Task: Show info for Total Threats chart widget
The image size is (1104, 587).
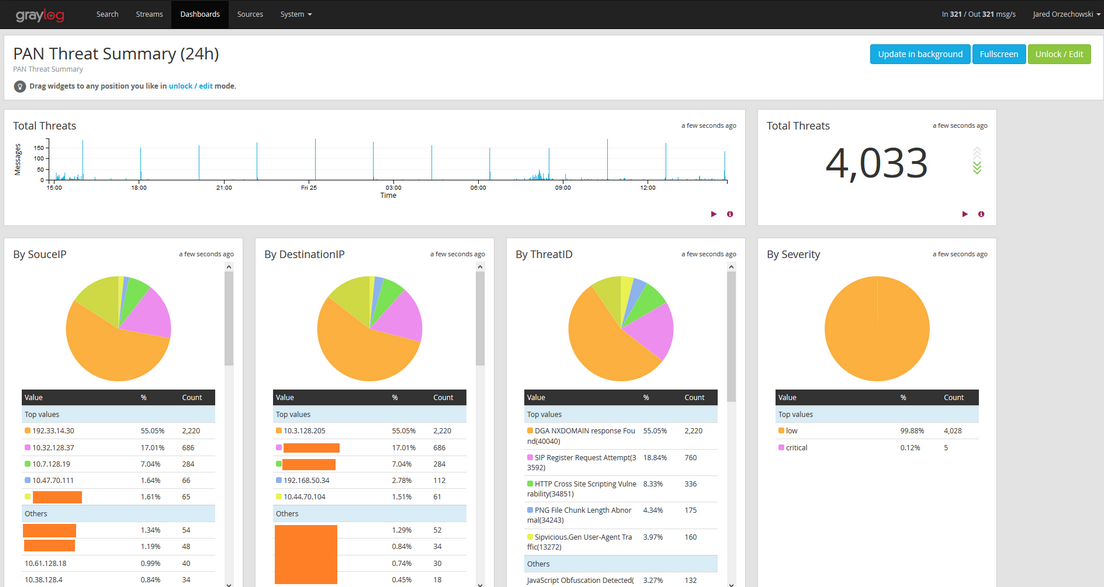Action: 730,214
